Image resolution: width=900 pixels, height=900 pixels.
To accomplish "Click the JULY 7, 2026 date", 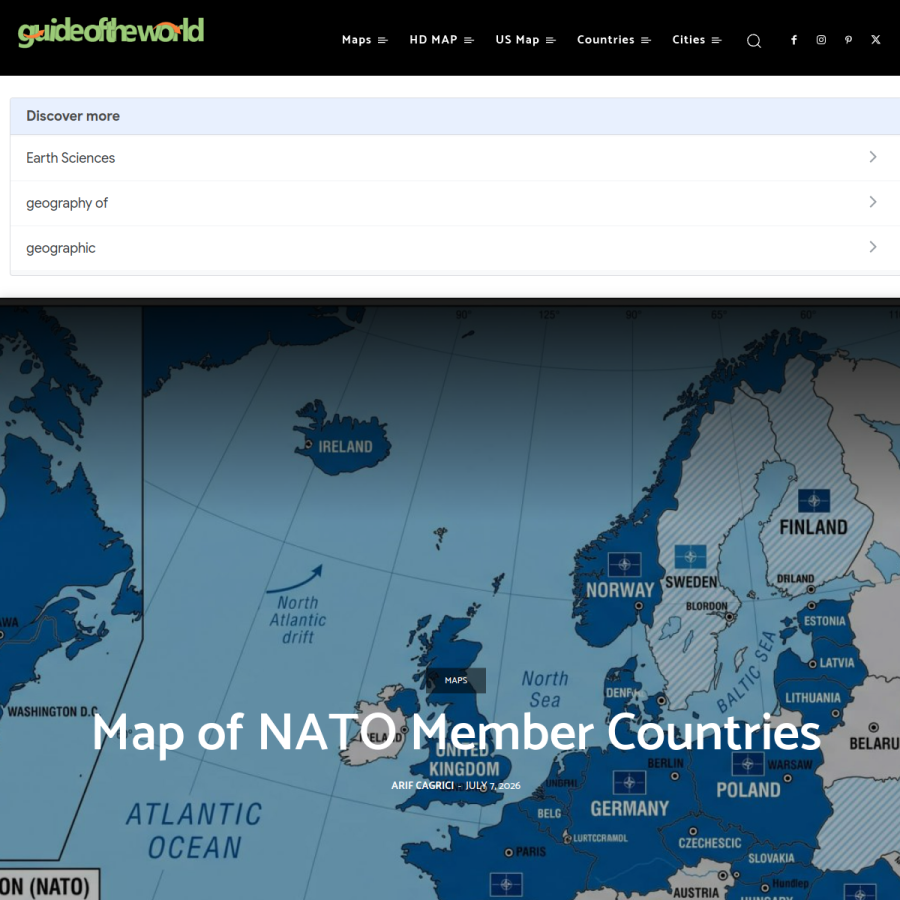I will click(x=493, y=785).
